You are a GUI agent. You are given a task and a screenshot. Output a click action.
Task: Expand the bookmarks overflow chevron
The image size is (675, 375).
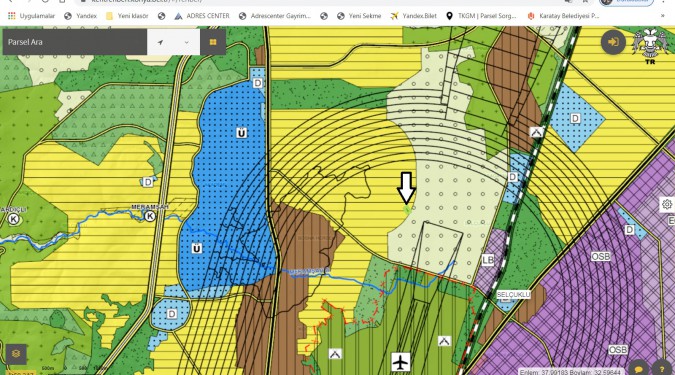coord(663,16)
